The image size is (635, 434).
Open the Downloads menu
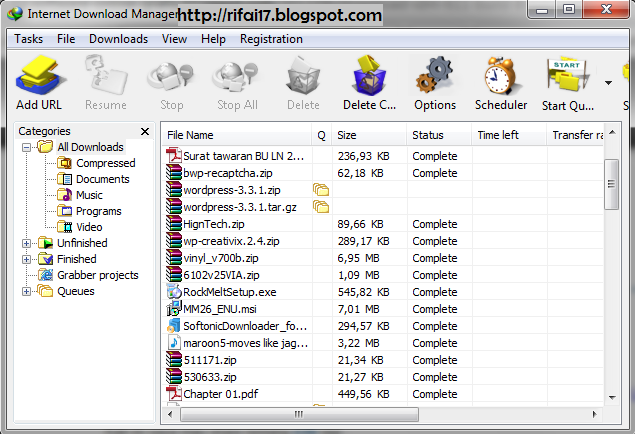[x=118, y=39]
